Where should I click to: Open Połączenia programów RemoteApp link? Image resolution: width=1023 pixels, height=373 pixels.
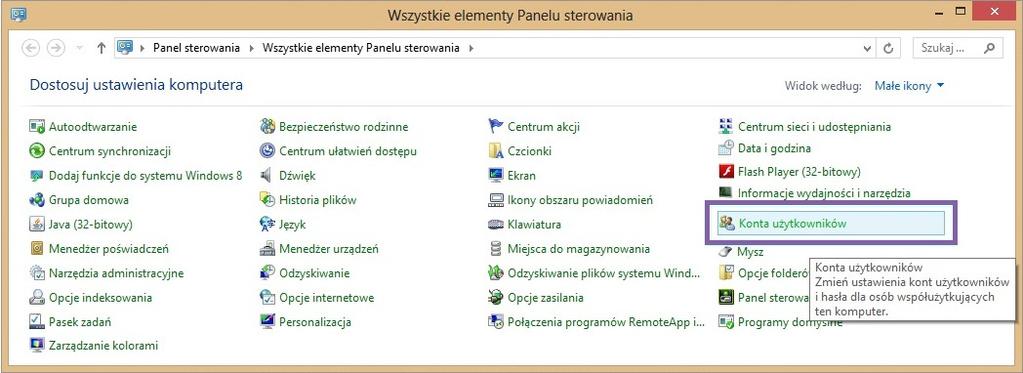click(x=606, y=321)
